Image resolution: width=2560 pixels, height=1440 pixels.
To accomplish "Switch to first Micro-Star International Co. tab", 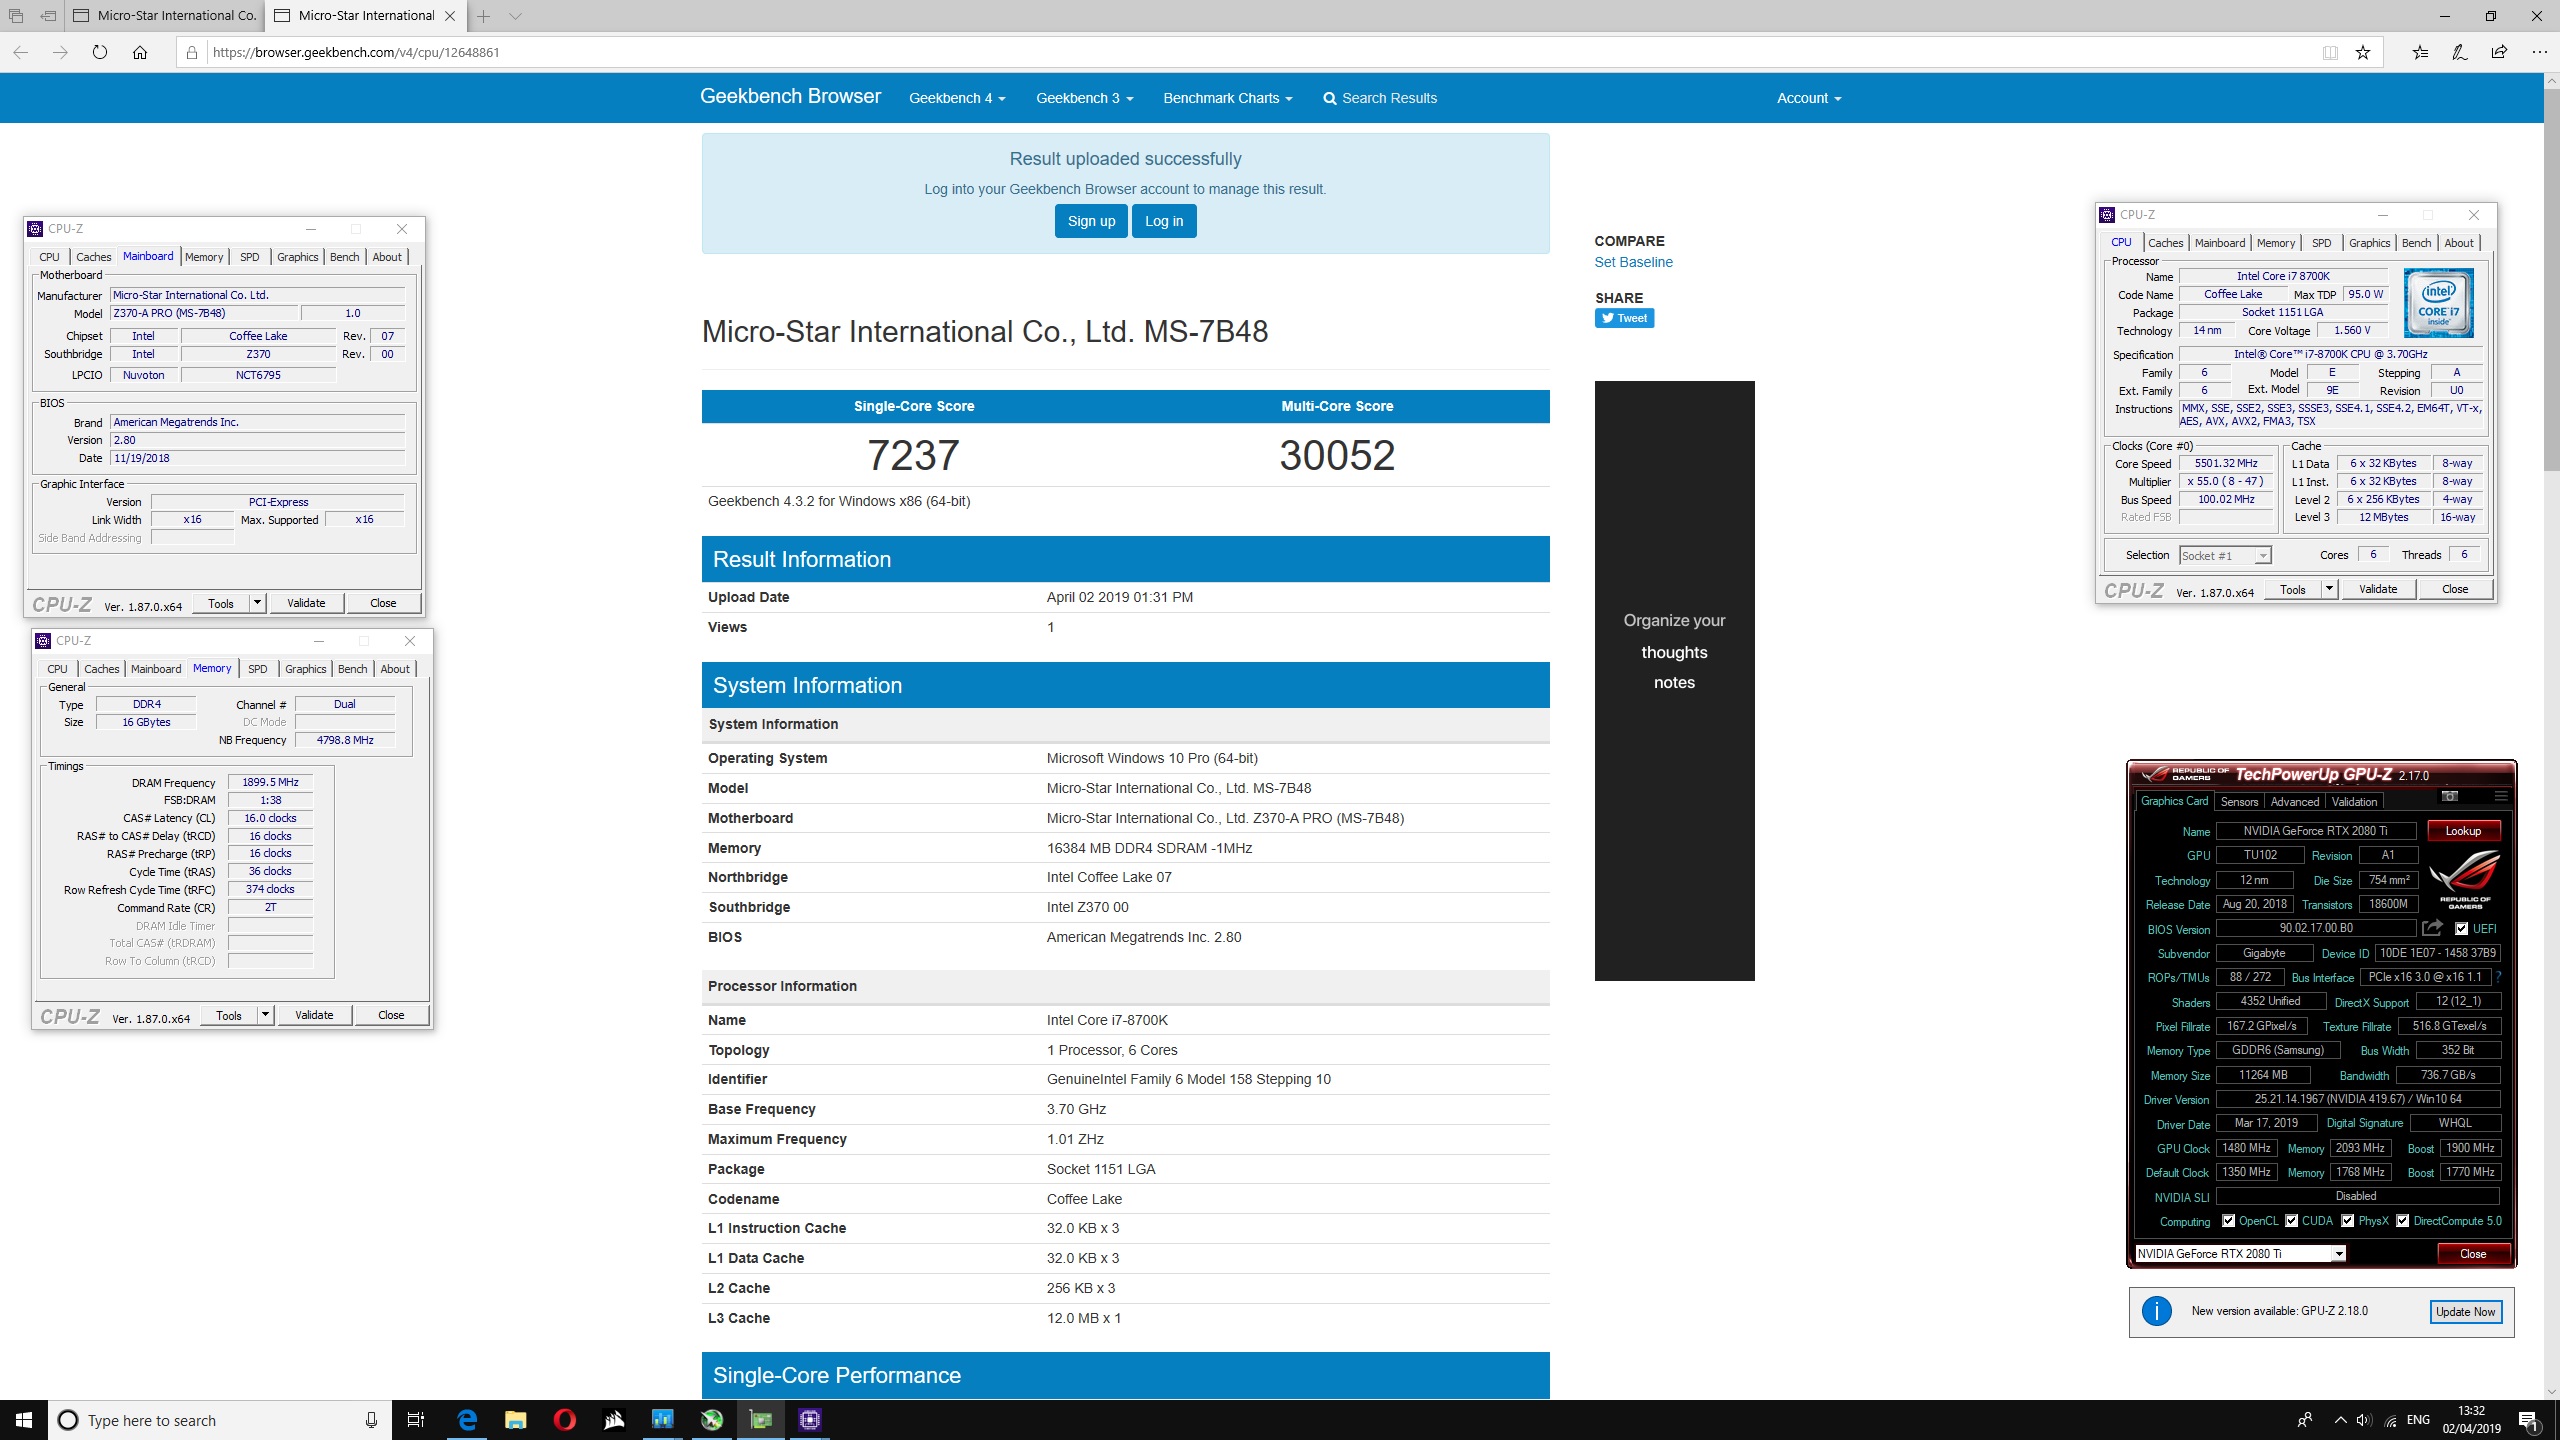I will [165, 16].
